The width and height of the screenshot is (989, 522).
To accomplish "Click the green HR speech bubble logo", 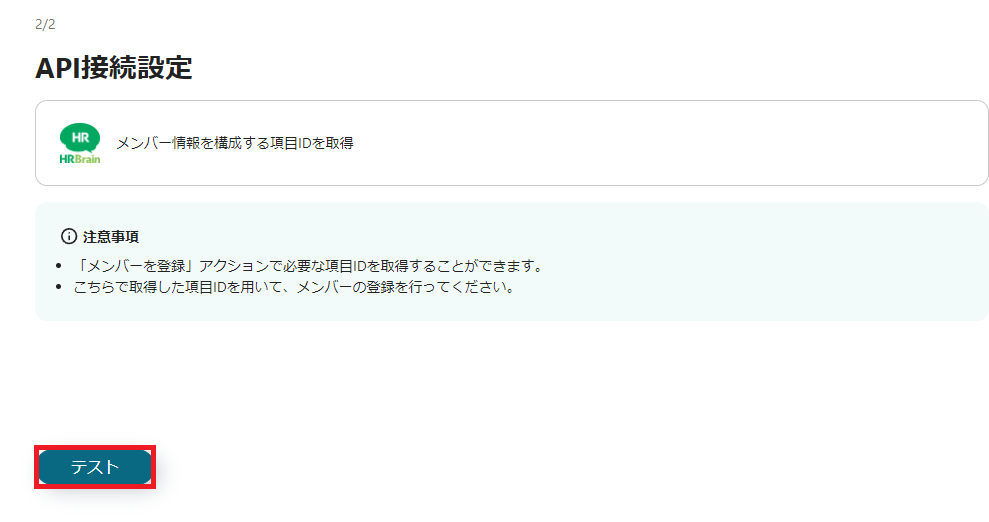I will pyautogui.click(x=79, y=137).
